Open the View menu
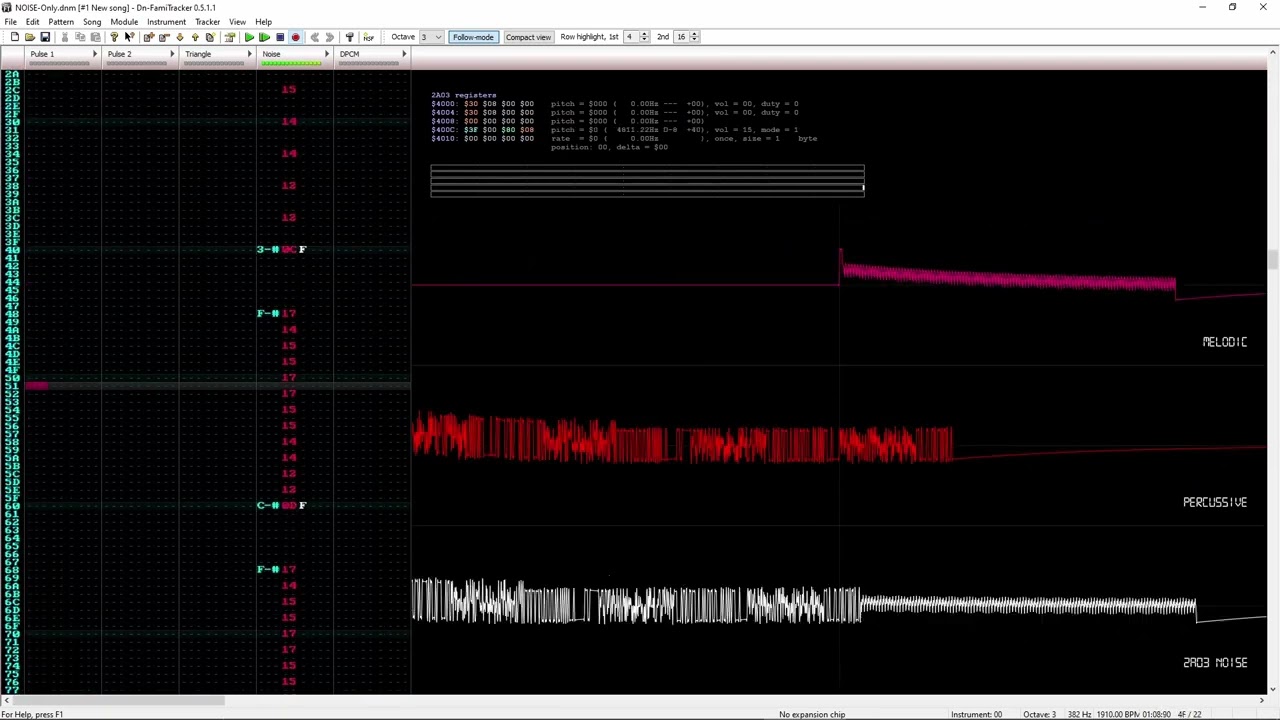 tap(237, 21)
